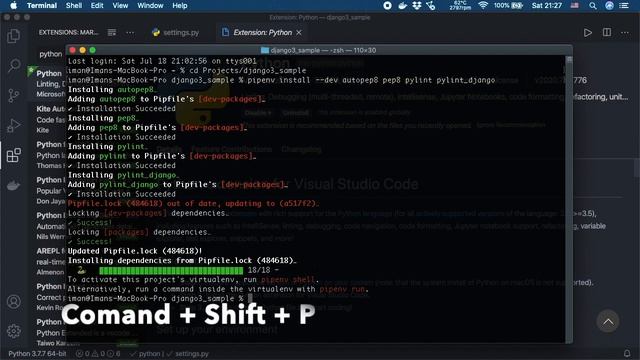640x360 pixels.
Task: Open Source Control view in activity bar
Action: pyautogui.click(x=13, y=96)
